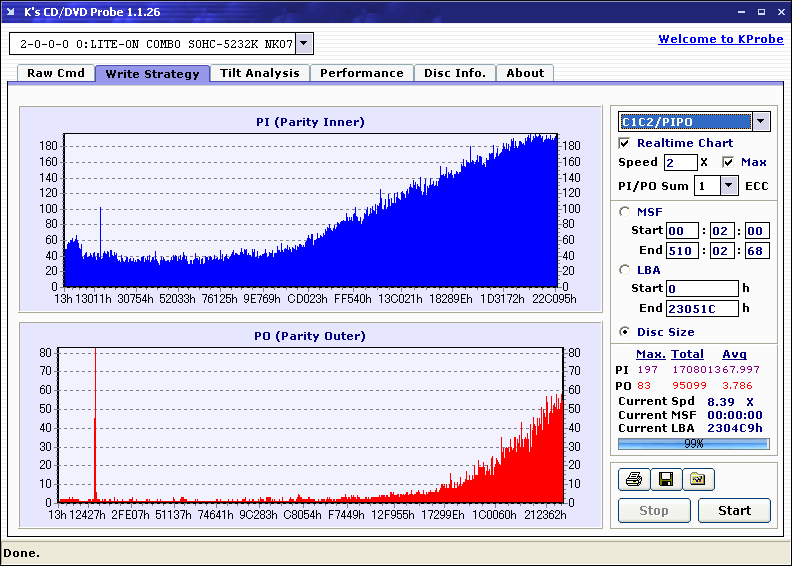Toggle the Realtime Chart checkbox
This screenshot has width=792, height=566.
[x=624, y=143]
